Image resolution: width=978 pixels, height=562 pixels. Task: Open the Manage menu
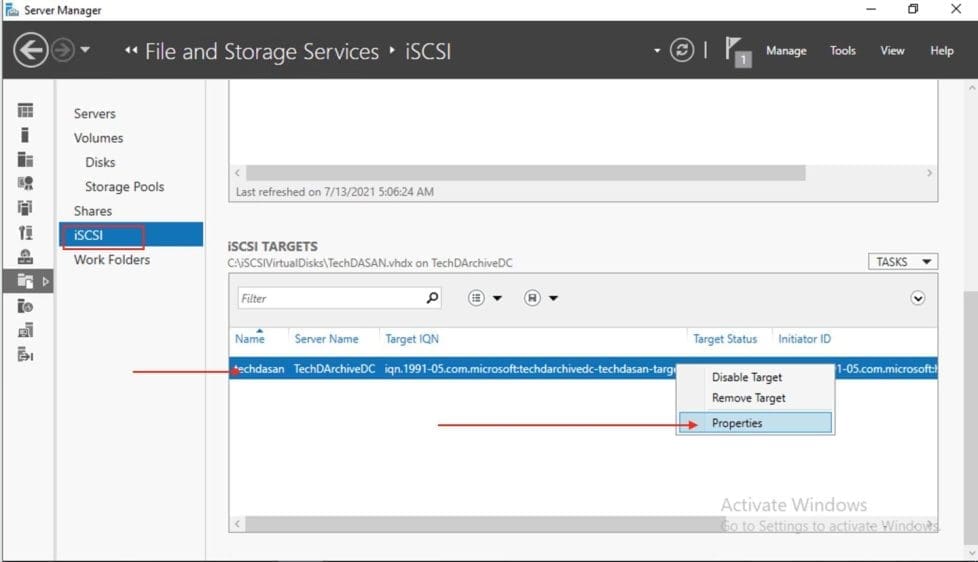point(785,51)
